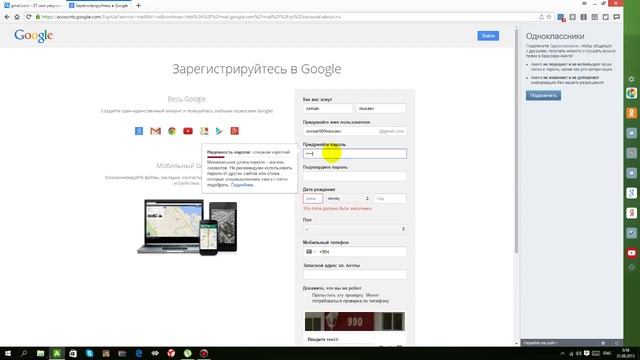Click the YouTube icon in services row
The height and width of the screenshot is (360, 640).
[188, 131]
